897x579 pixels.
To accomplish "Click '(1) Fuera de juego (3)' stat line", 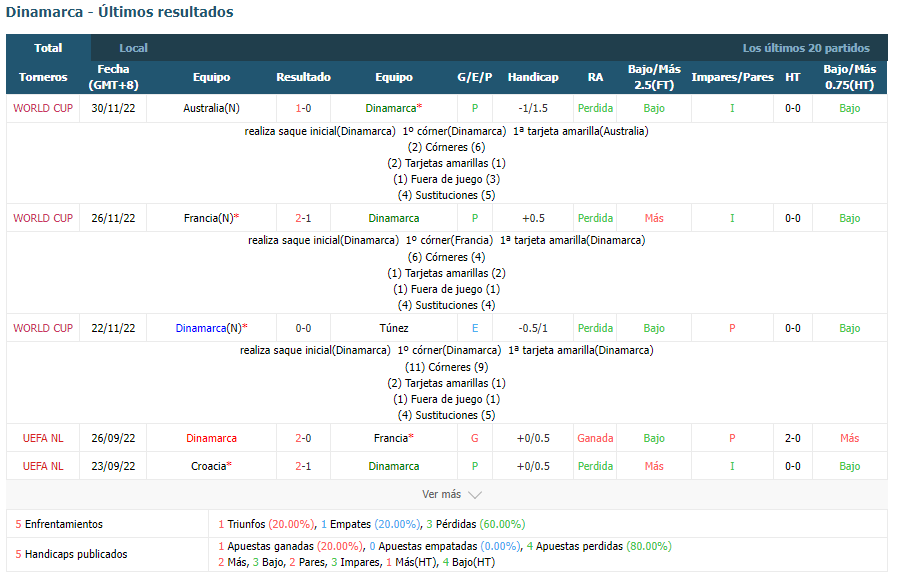I will point(446,179).
